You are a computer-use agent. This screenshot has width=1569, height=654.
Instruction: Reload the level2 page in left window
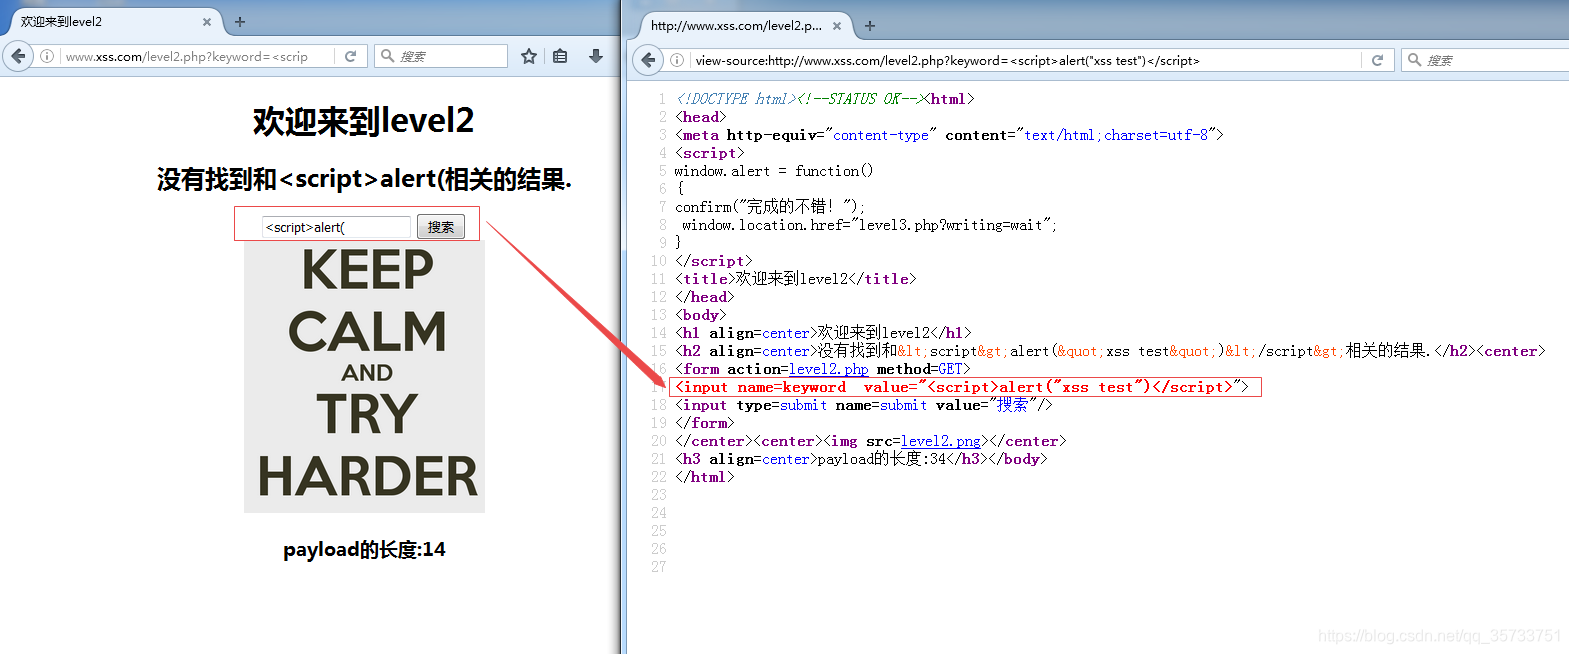click(x=350, y=56)
